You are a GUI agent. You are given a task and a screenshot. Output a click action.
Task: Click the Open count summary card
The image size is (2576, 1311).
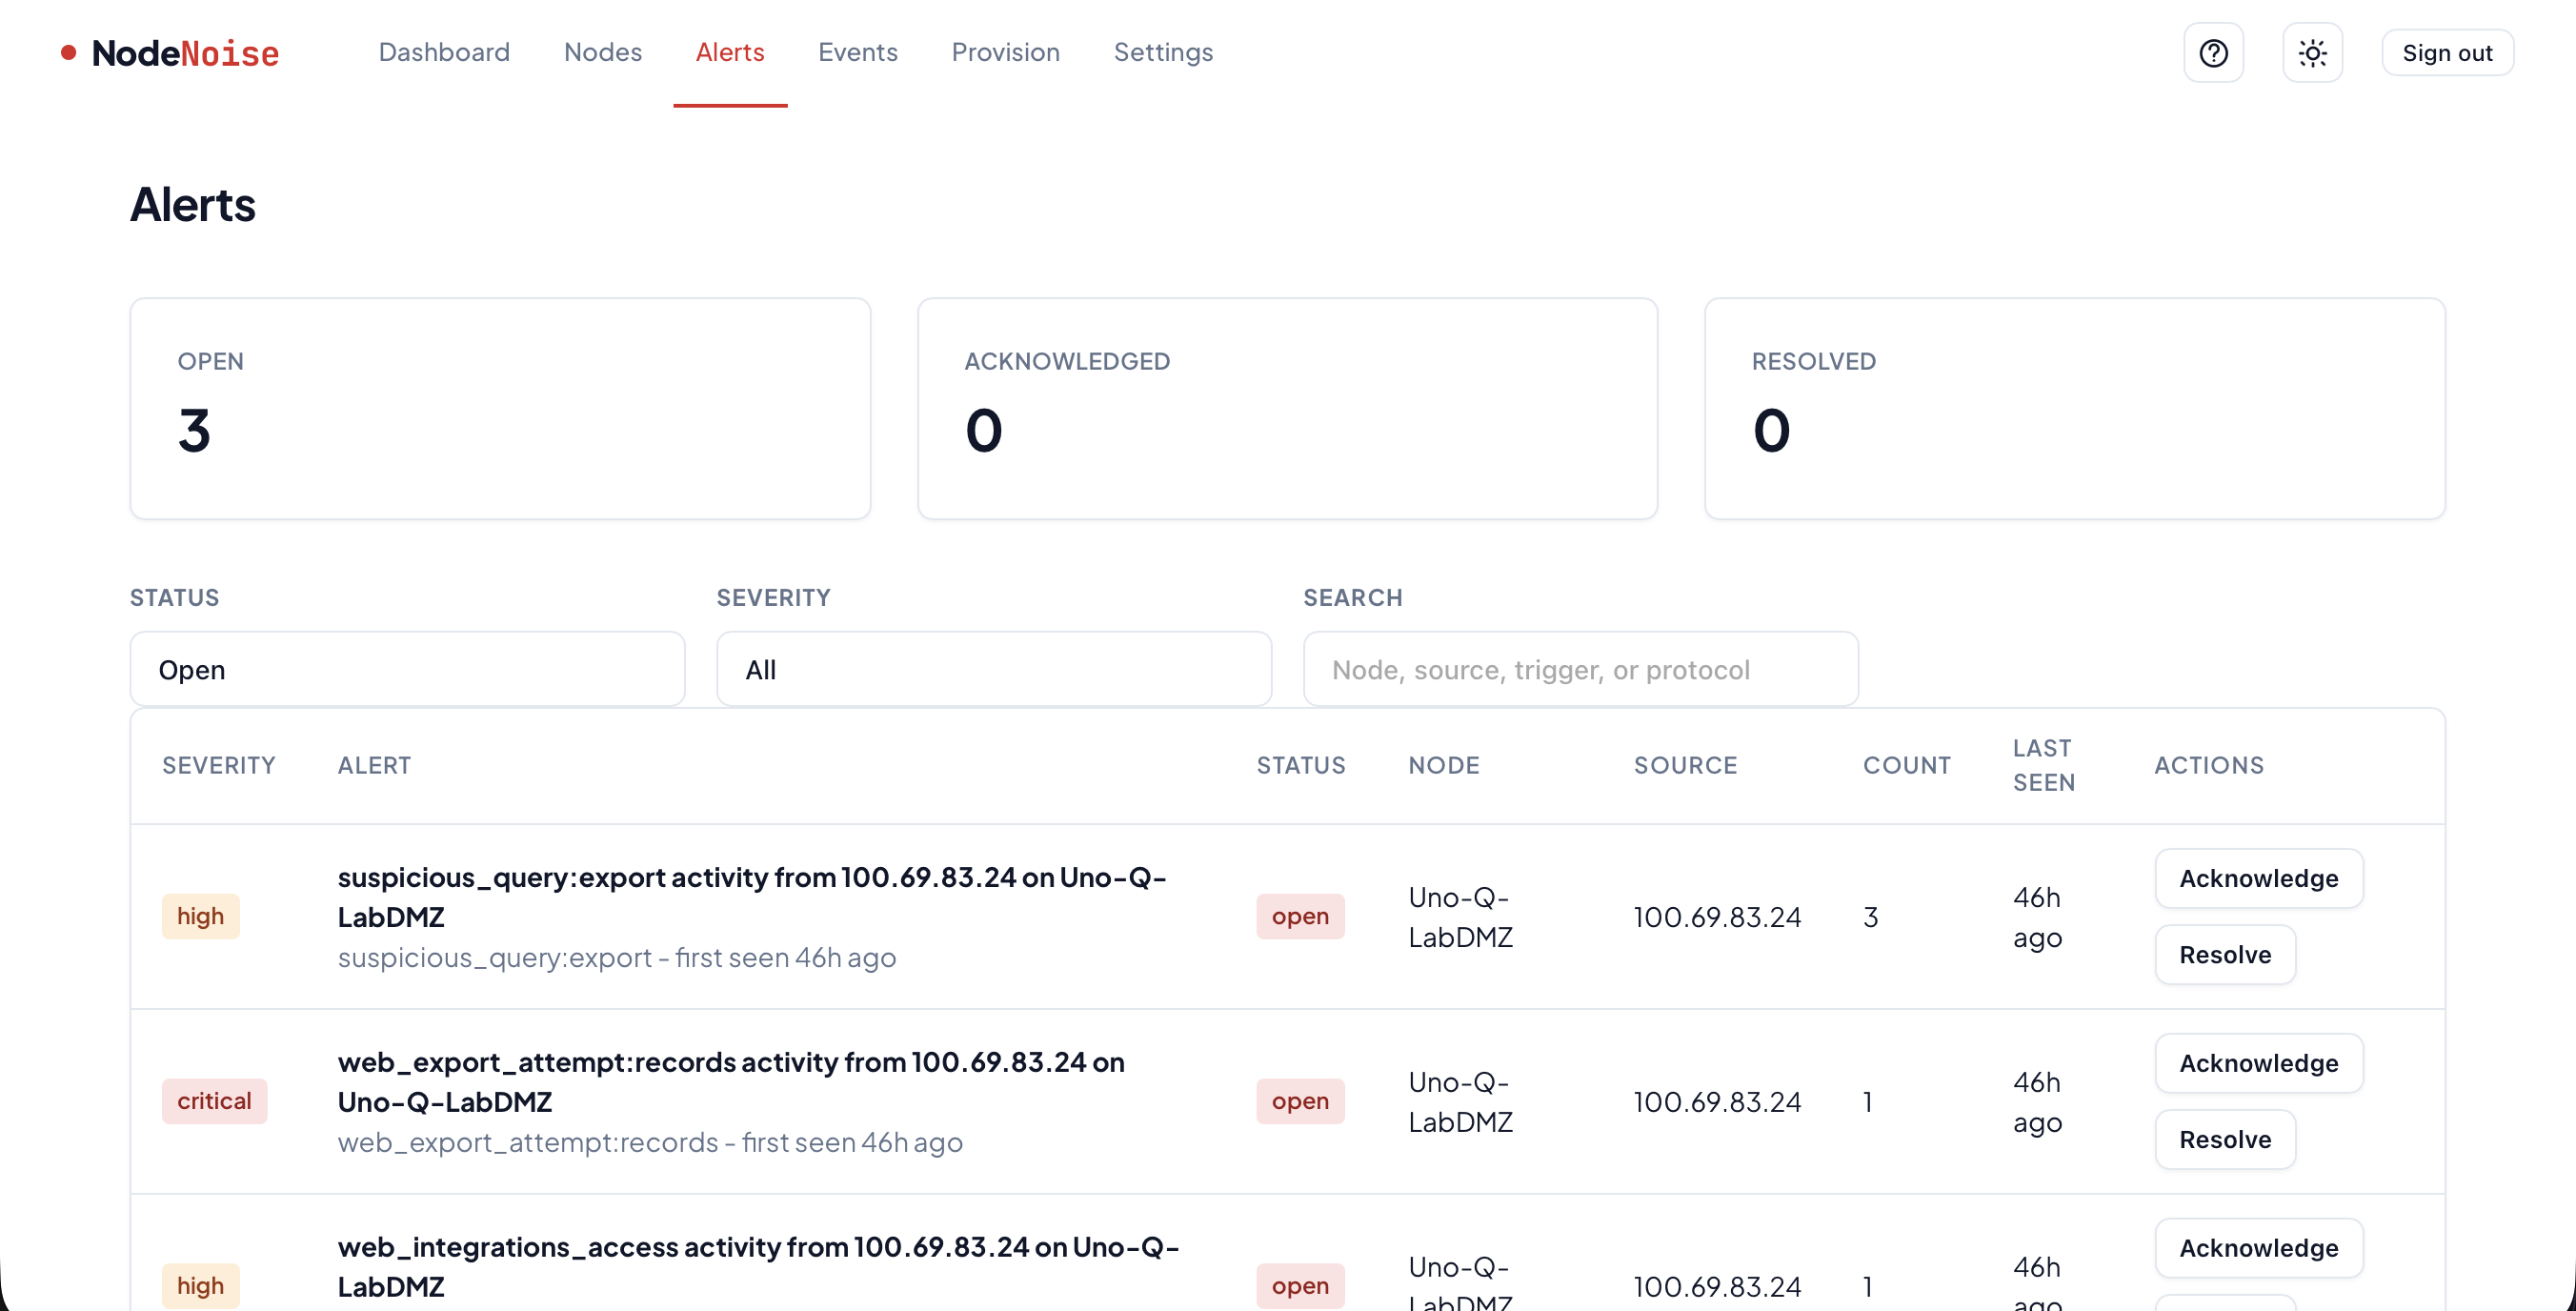(x=500, y=408)
